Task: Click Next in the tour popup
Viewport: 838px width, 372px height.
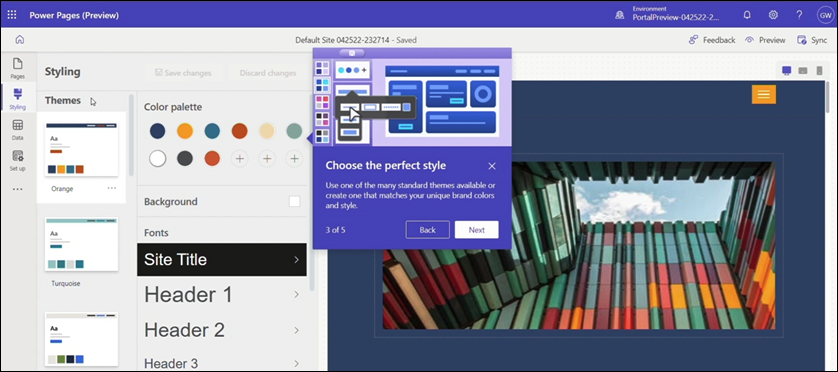Action: [x=477, y=230]
